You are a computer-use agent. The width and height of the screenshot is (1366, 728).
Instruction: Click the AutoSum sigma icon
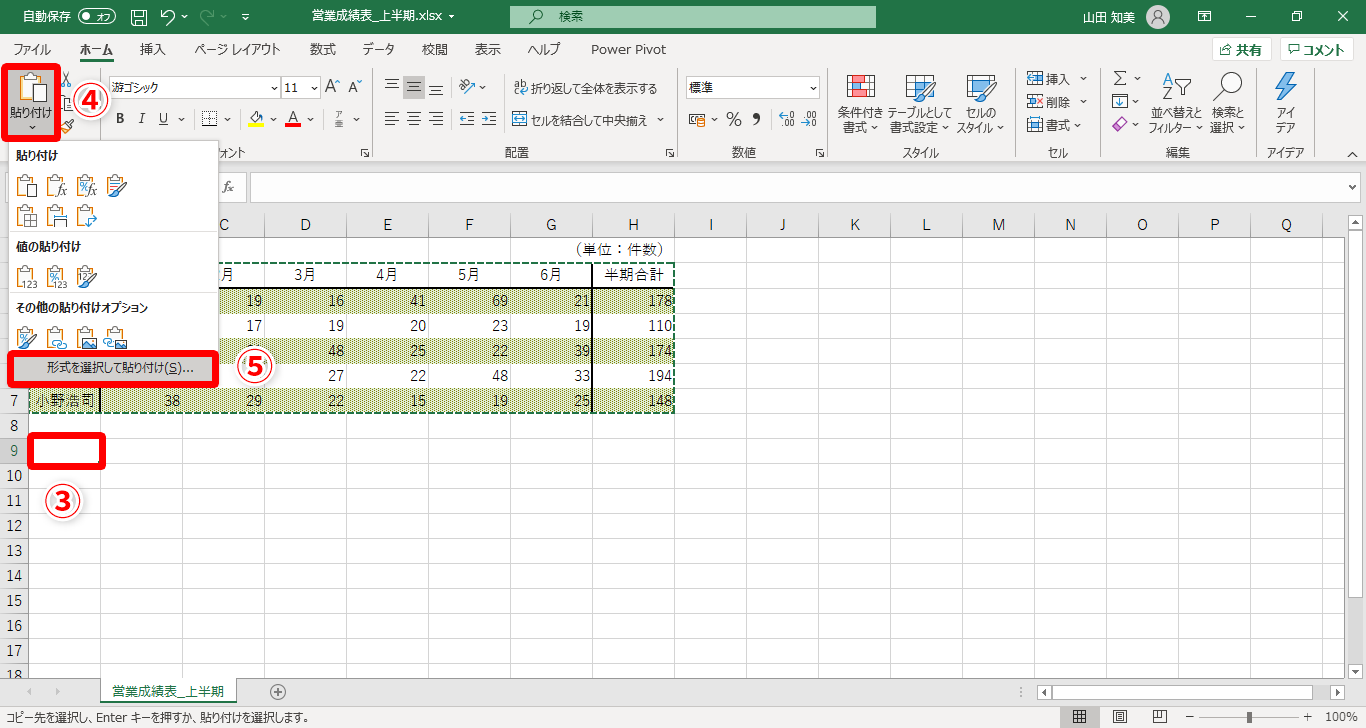[1120, 78]
